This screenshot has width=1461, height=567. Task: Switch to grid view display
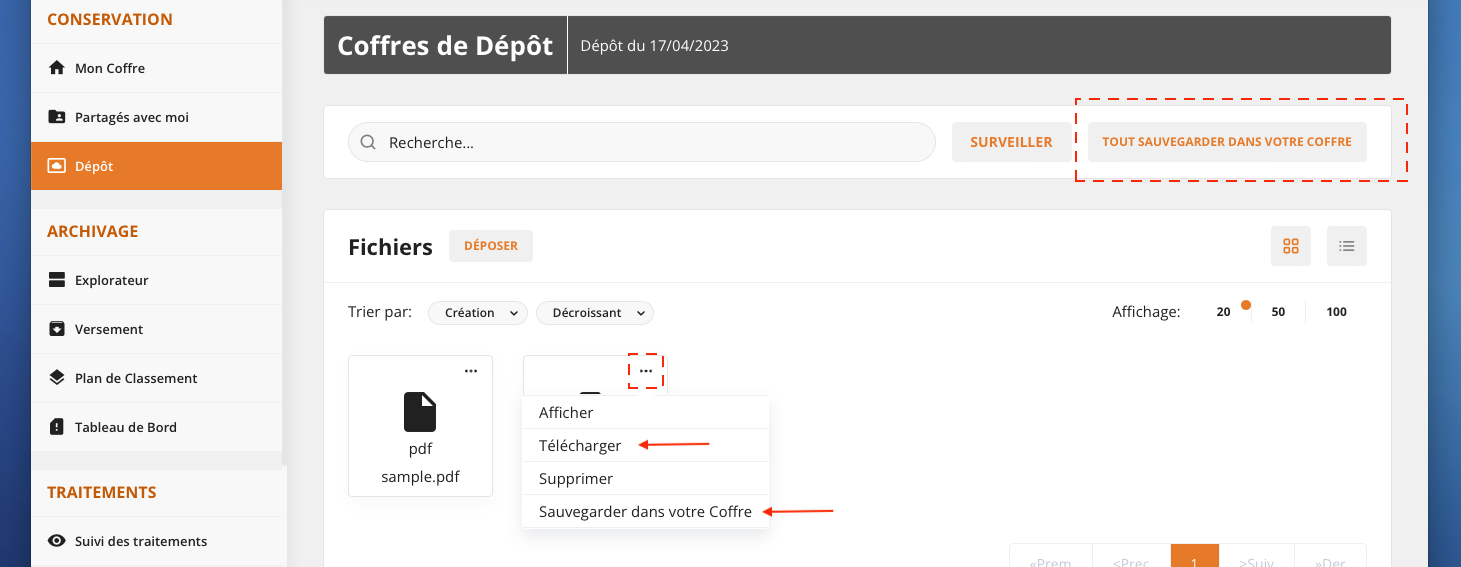(1290, 246)
